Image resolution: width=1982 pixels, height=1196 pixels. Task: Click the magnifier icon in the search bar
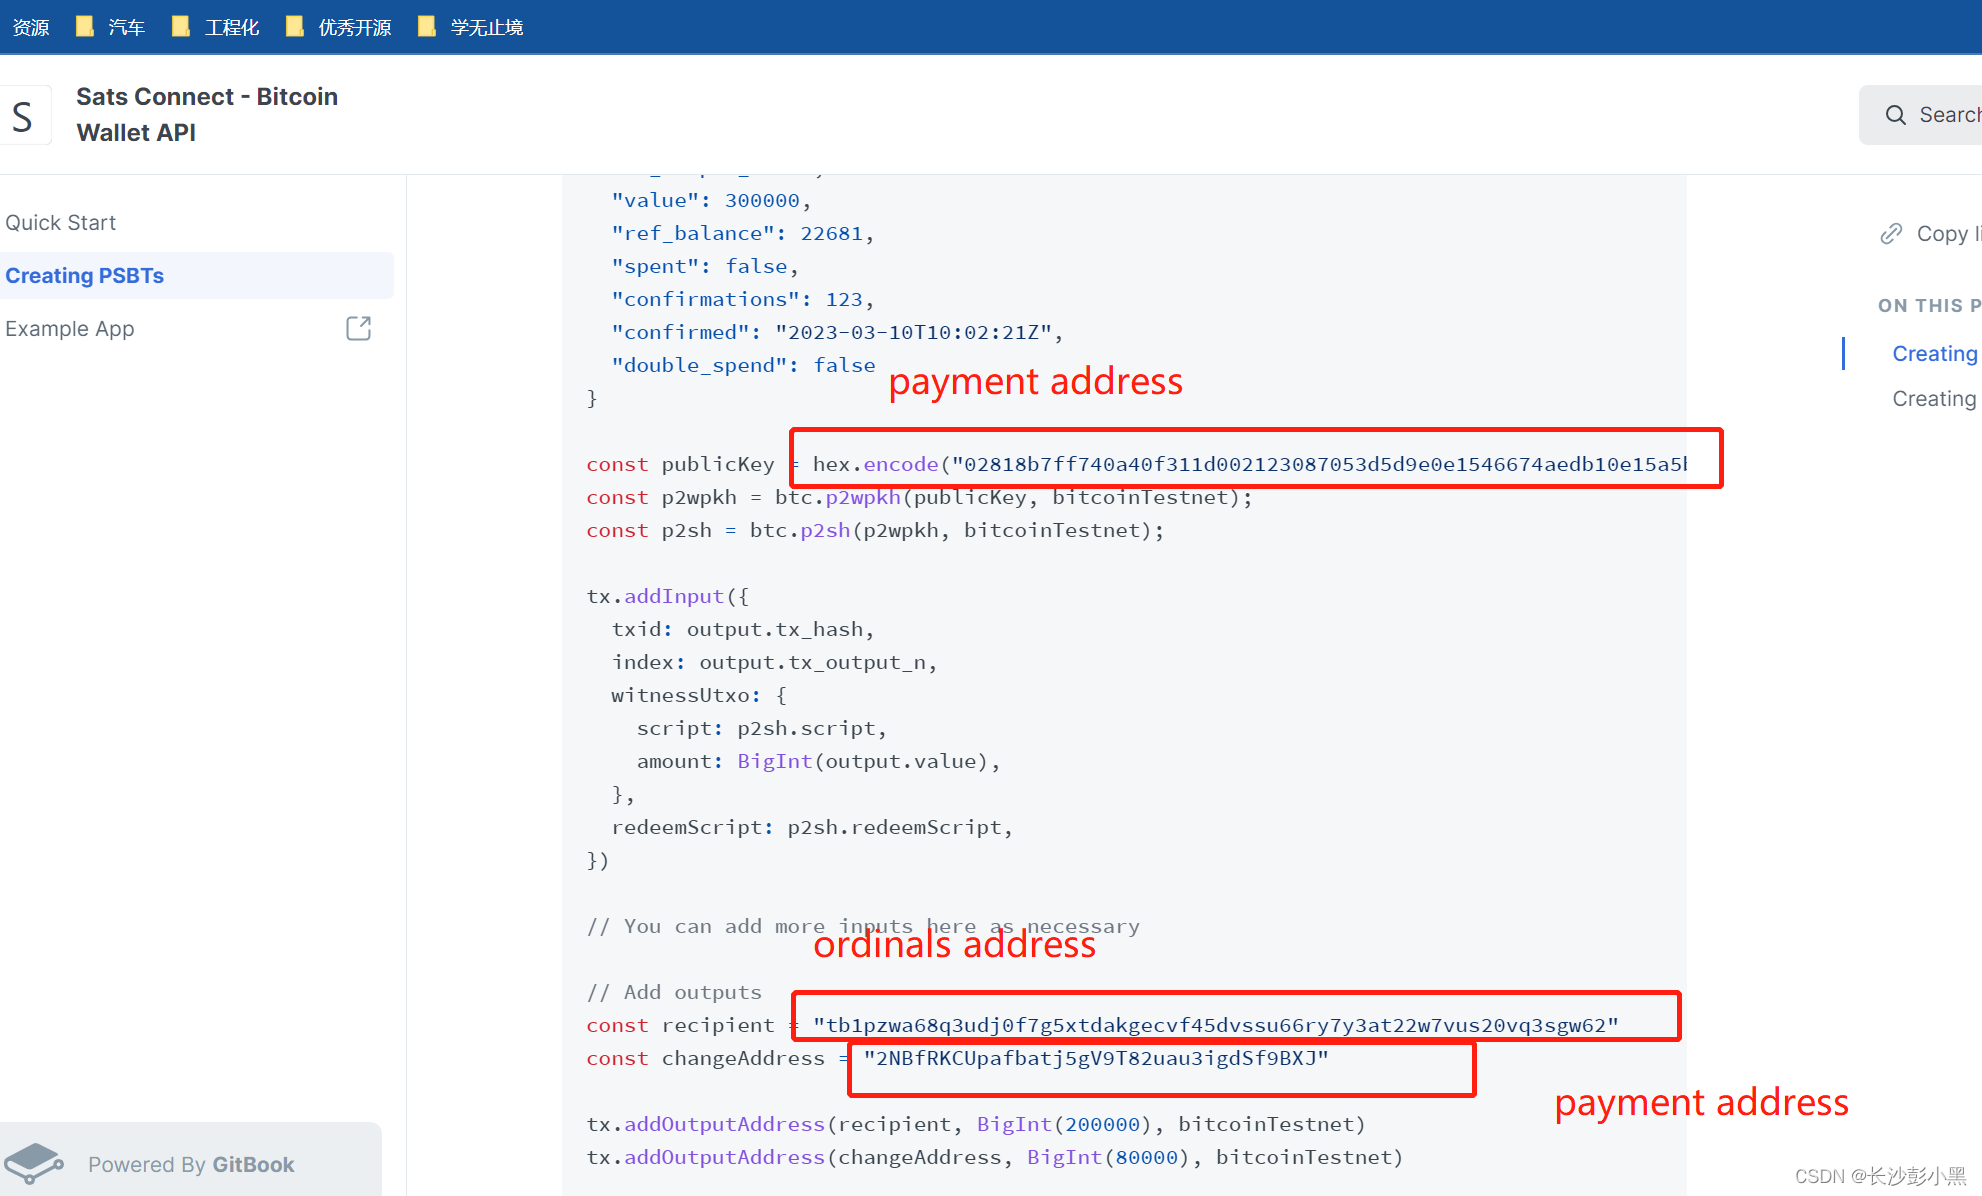1896,114
